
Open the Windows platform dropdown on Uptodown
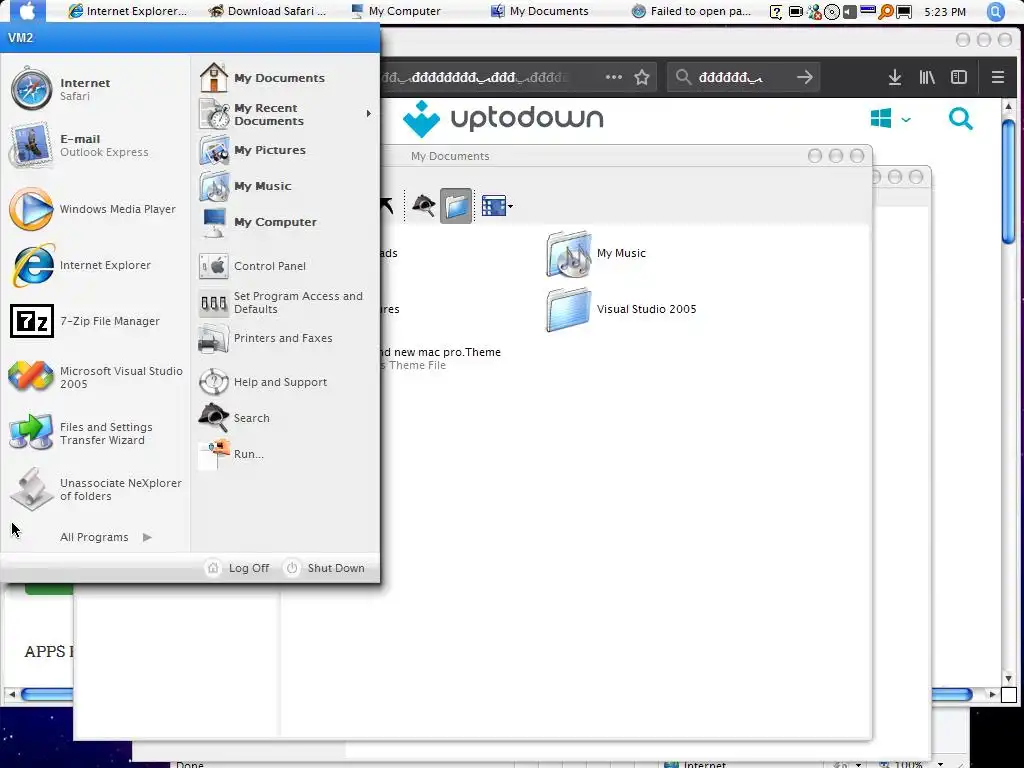890,119
